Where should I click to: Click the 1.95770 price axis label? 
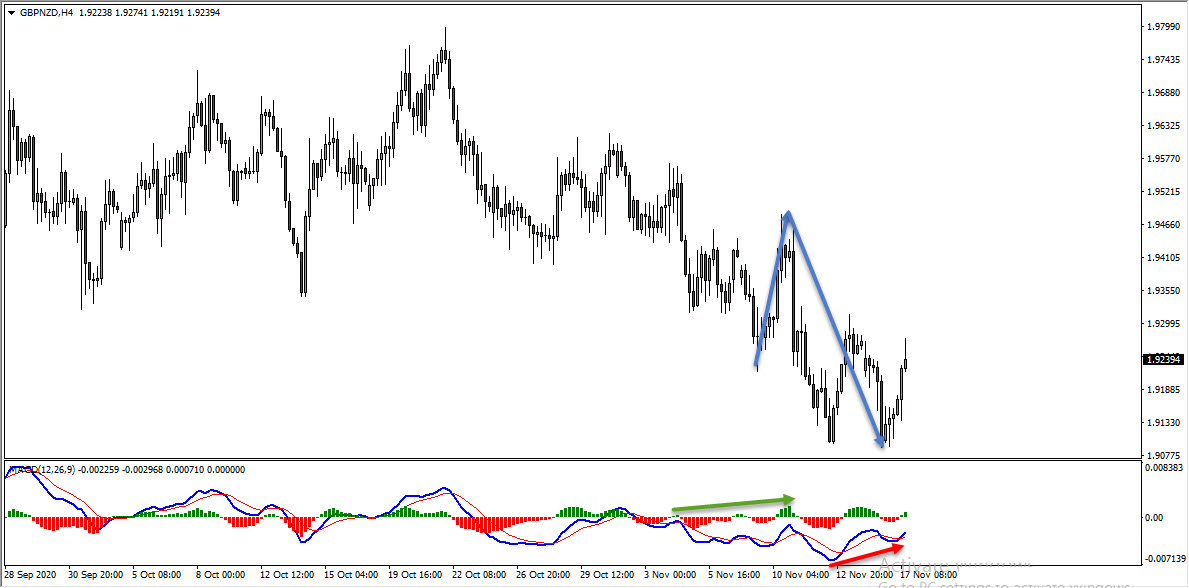(x=1162, y=159)
